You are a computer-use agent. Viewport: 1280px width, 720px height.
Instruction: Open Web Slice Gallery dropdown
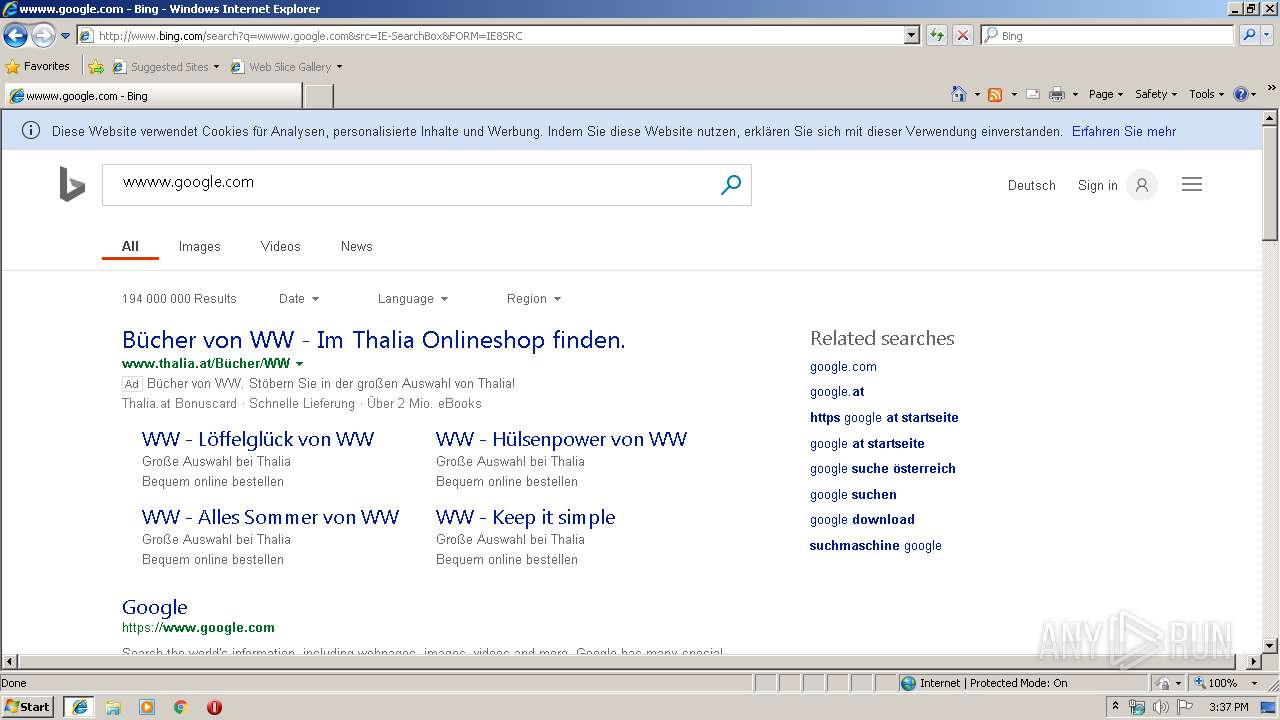287,67
